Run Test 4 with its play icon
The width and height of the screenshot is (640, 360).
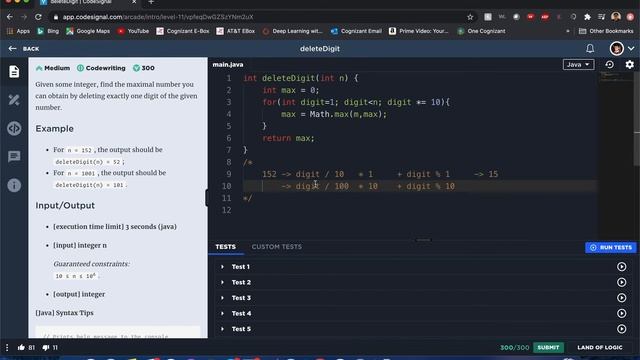pyautogui.click(x=621, y=313)
